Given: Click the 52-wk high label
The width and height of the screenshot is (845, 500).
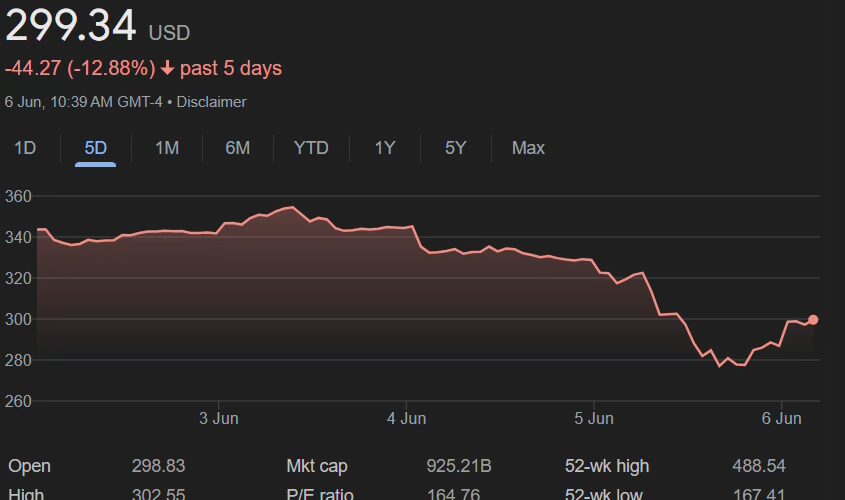Looking at the screenshot, I should click(x=607, y=466).
